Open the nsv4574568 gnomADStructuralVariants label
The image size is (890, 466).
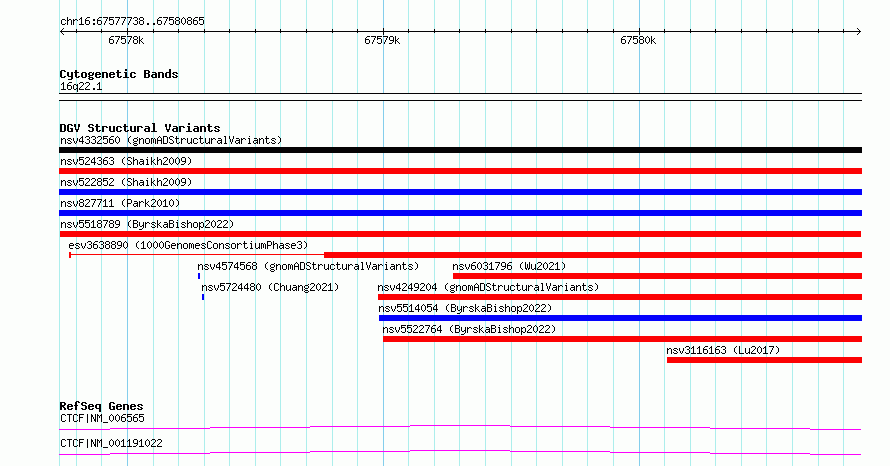click(x=308, y=266)
